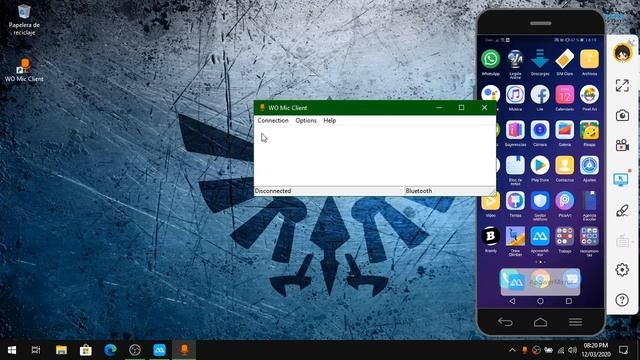This screenshot has height=360, width=640.
Task: Open the PicsArt app
Action: point(564,201)
